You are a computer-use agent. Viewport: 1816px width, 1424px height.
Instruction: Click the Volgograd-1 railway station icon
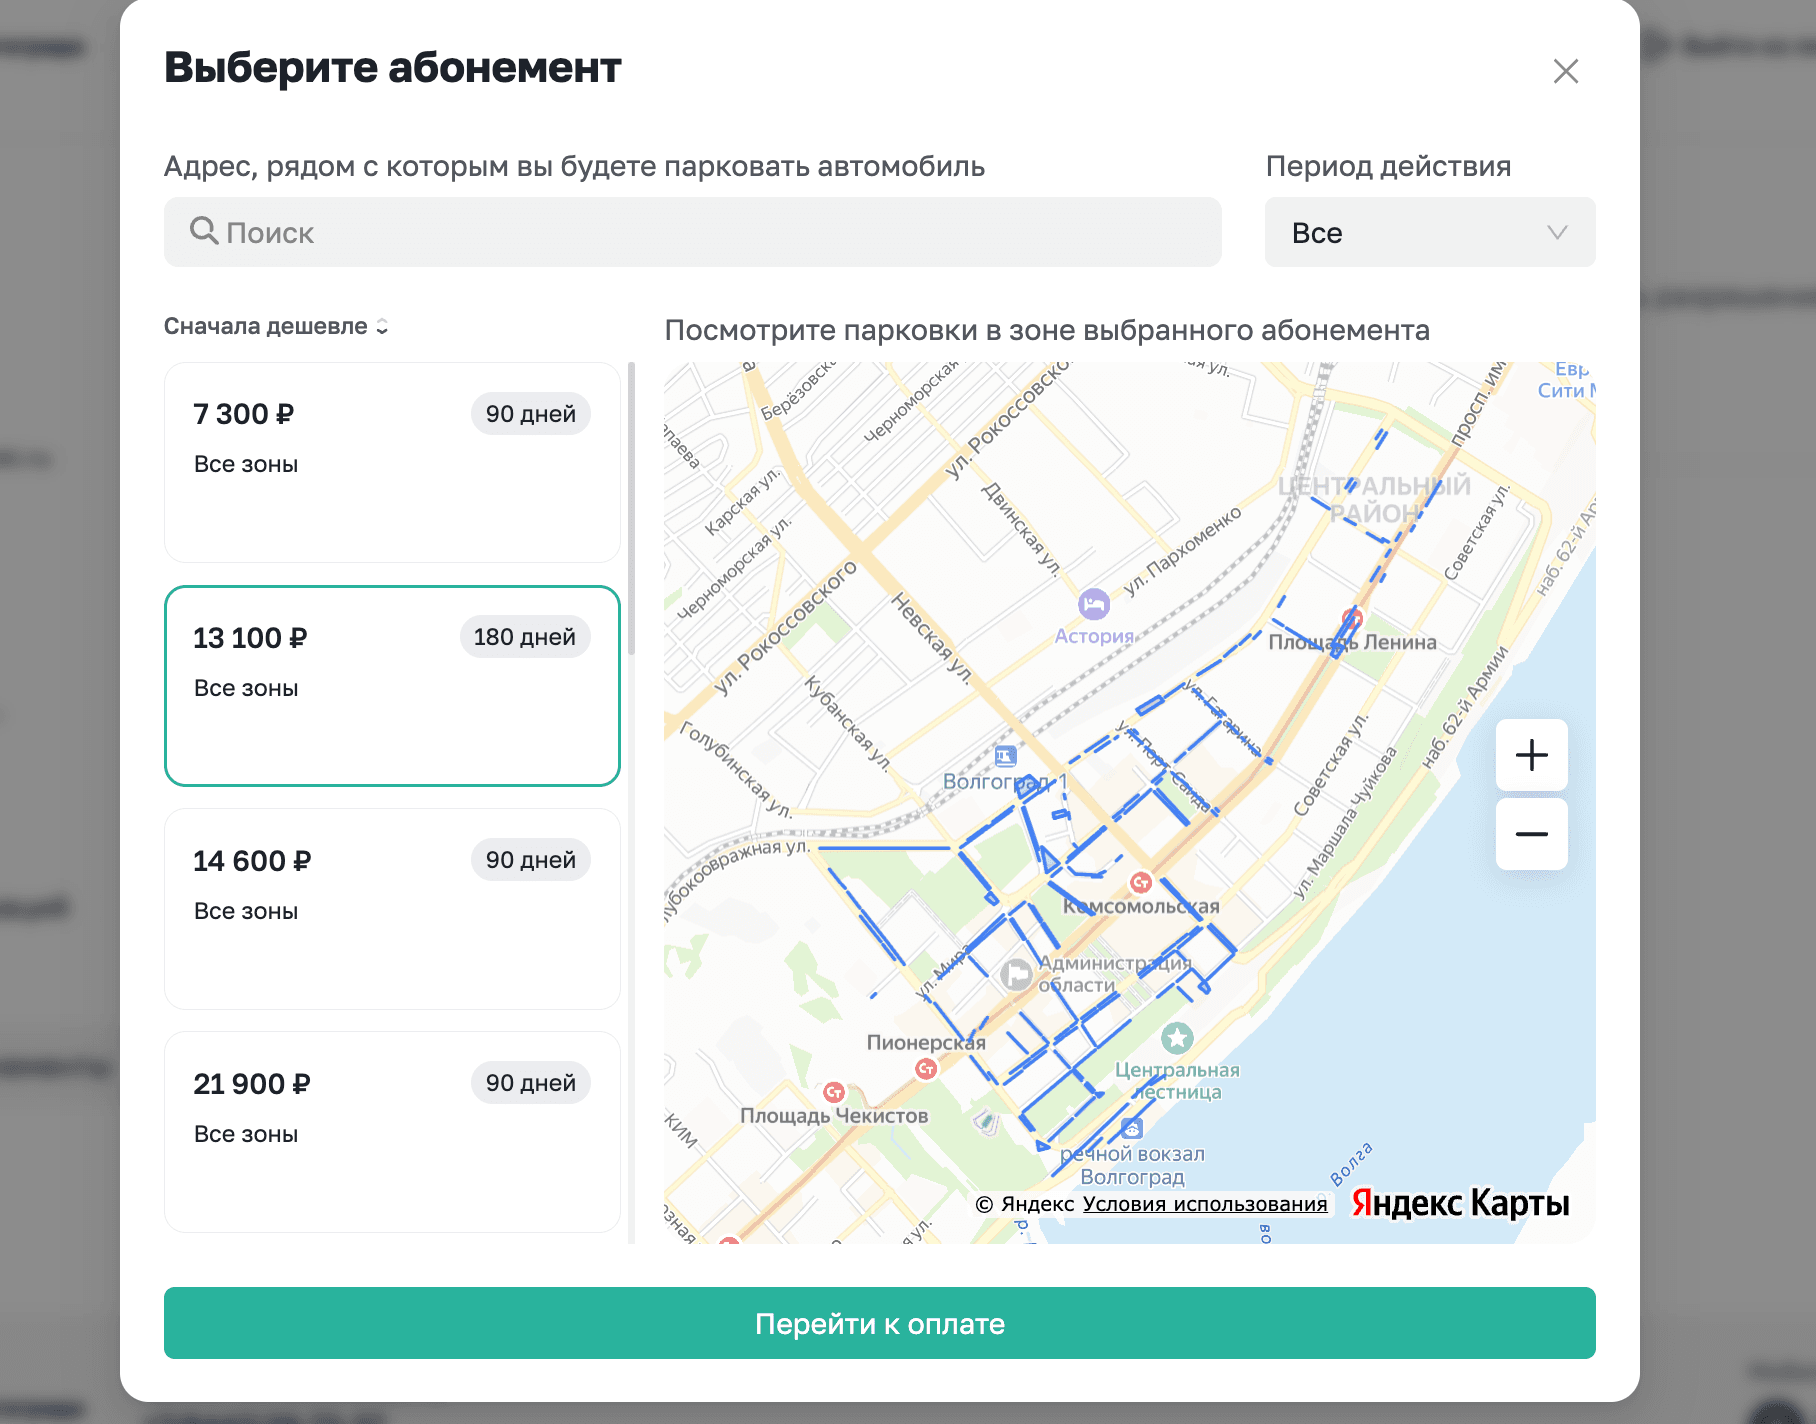pyautogui.click(x=1005, y=756)
